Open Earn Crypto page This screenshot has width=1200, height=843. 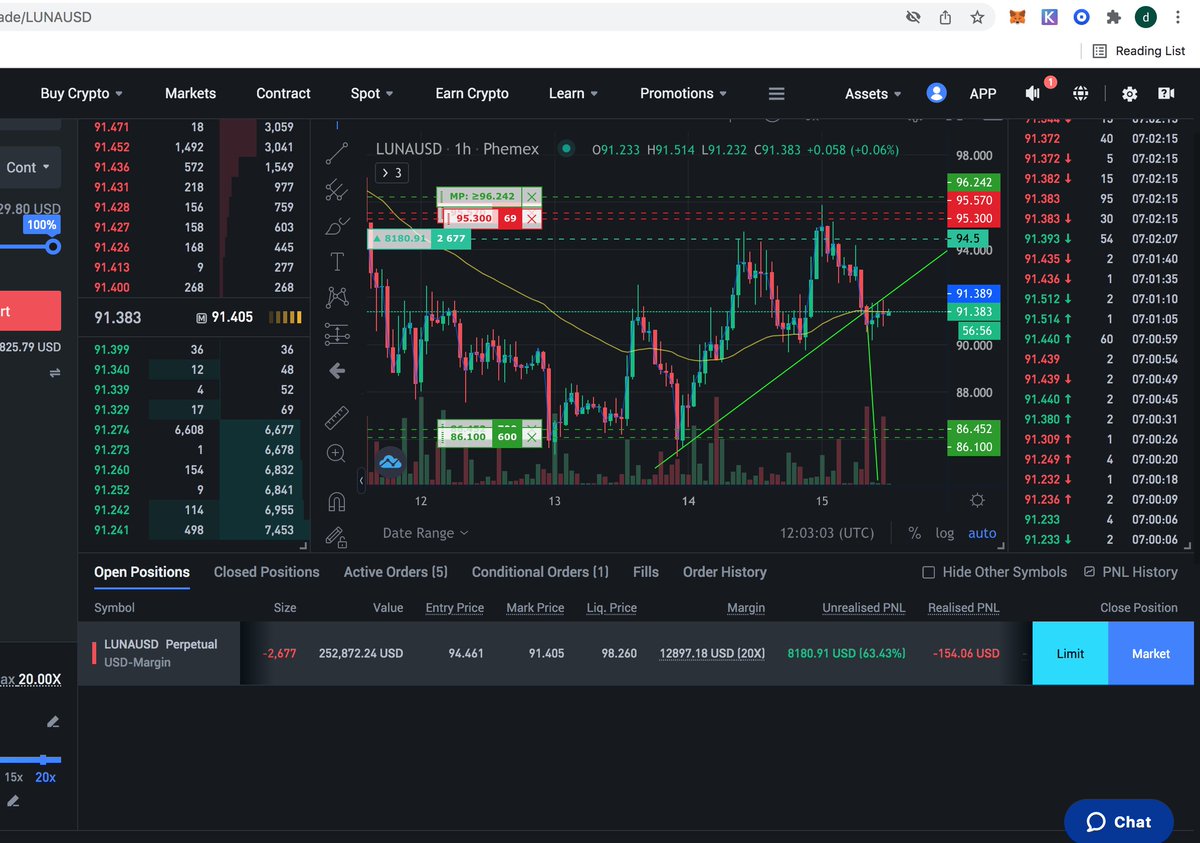472,93
